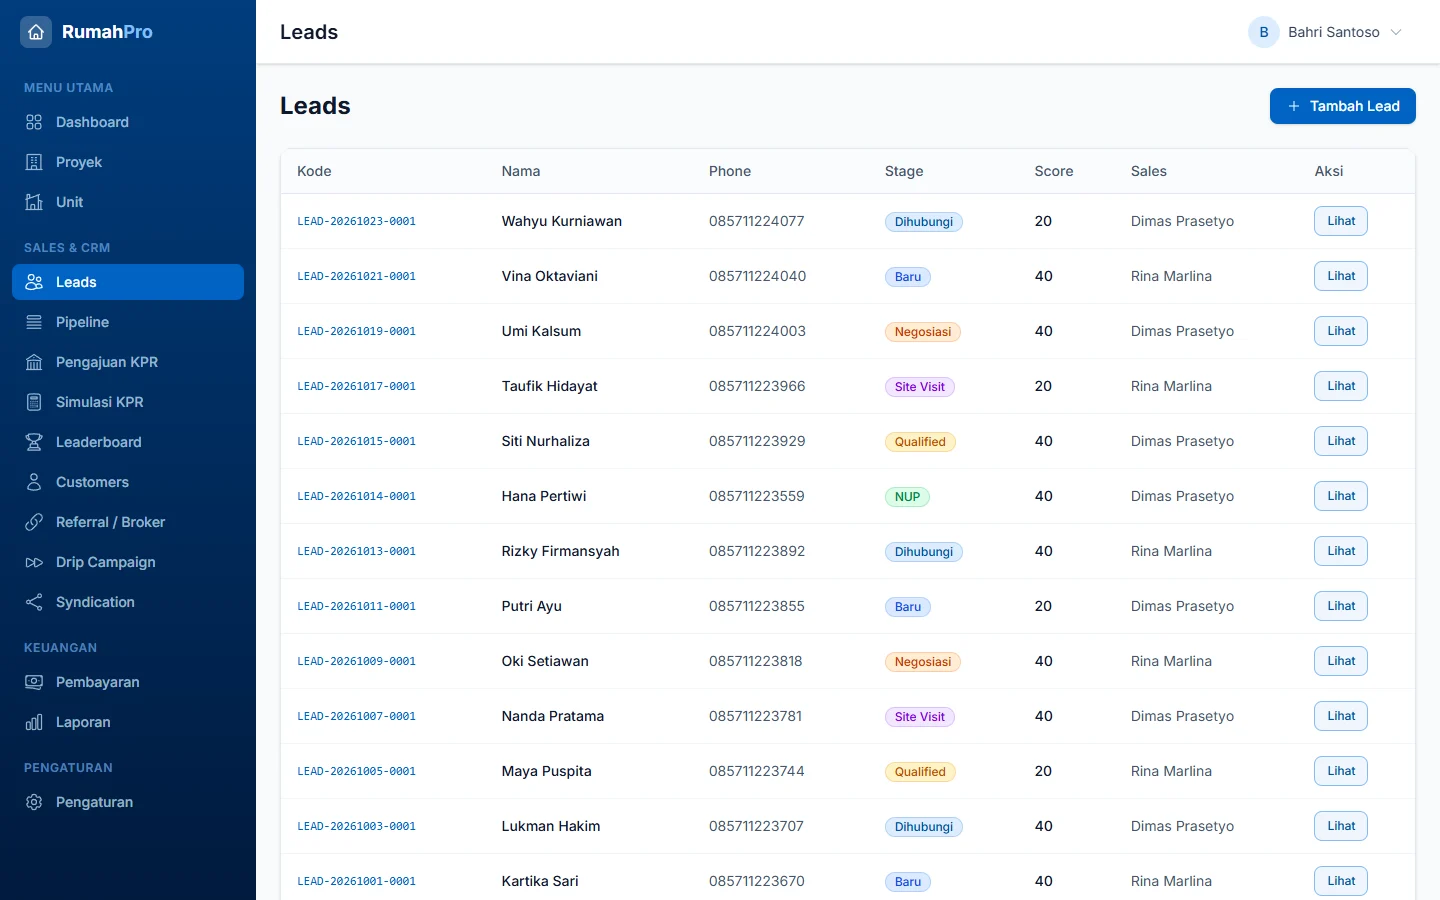Click the user avatar with letter B
The height and width of the screenshot is (900, 1440).
pos(1264,32)
